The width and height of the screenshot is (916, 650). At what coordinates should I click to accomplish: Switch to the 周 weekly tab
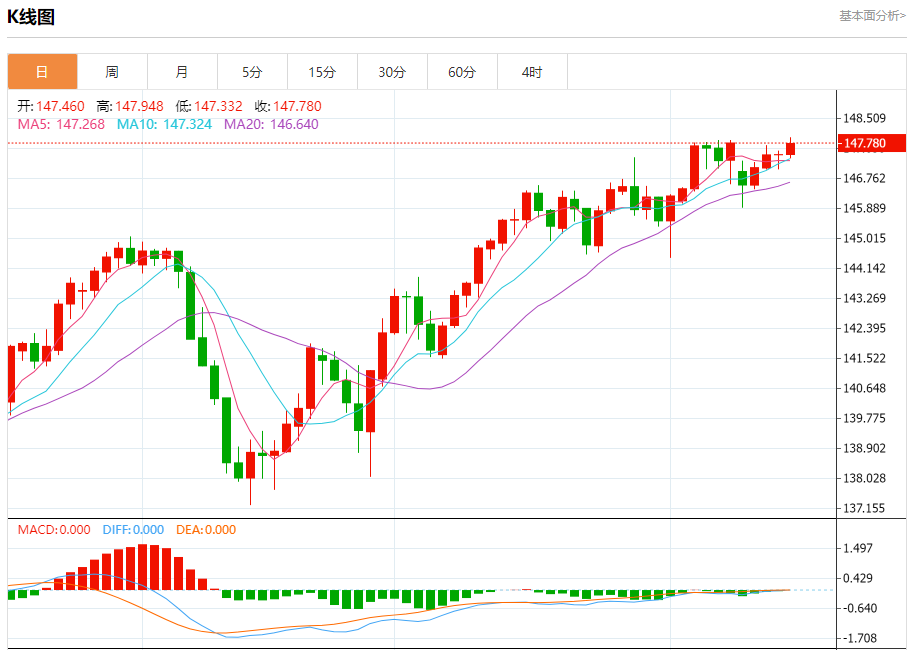(x=112, y=72)
